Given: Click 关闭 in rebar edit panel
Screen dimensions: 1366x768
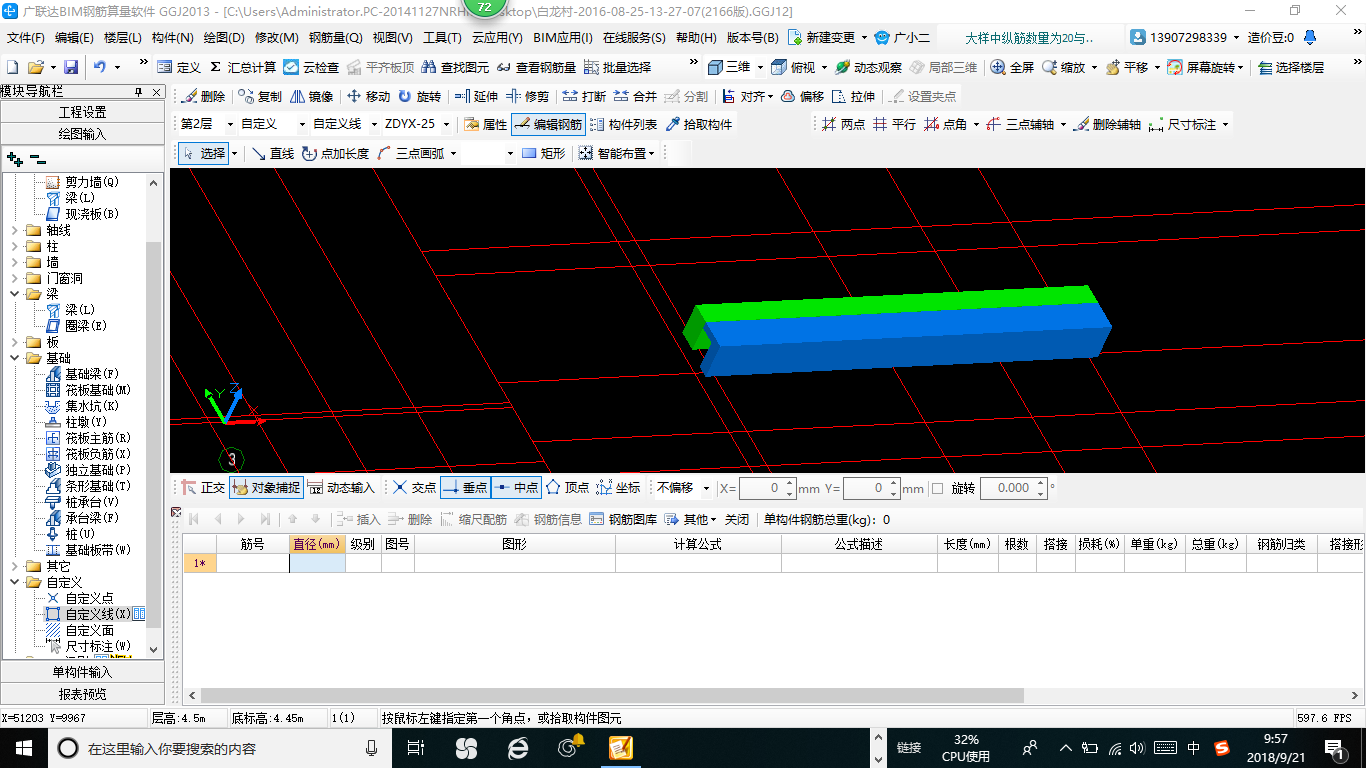Looking at the screenshot, I should click(x=736, y=519).
